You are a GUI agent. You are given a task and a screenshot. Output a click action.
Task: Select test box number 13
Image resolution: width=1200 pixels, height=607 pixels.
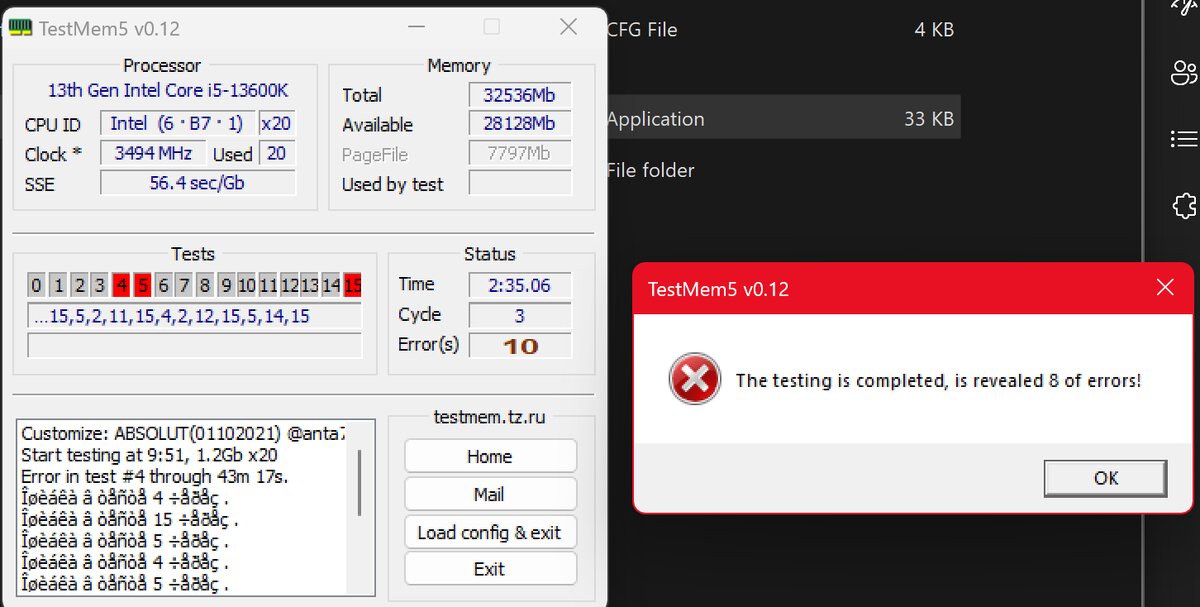pyautogui.click(x=310, y=285)
